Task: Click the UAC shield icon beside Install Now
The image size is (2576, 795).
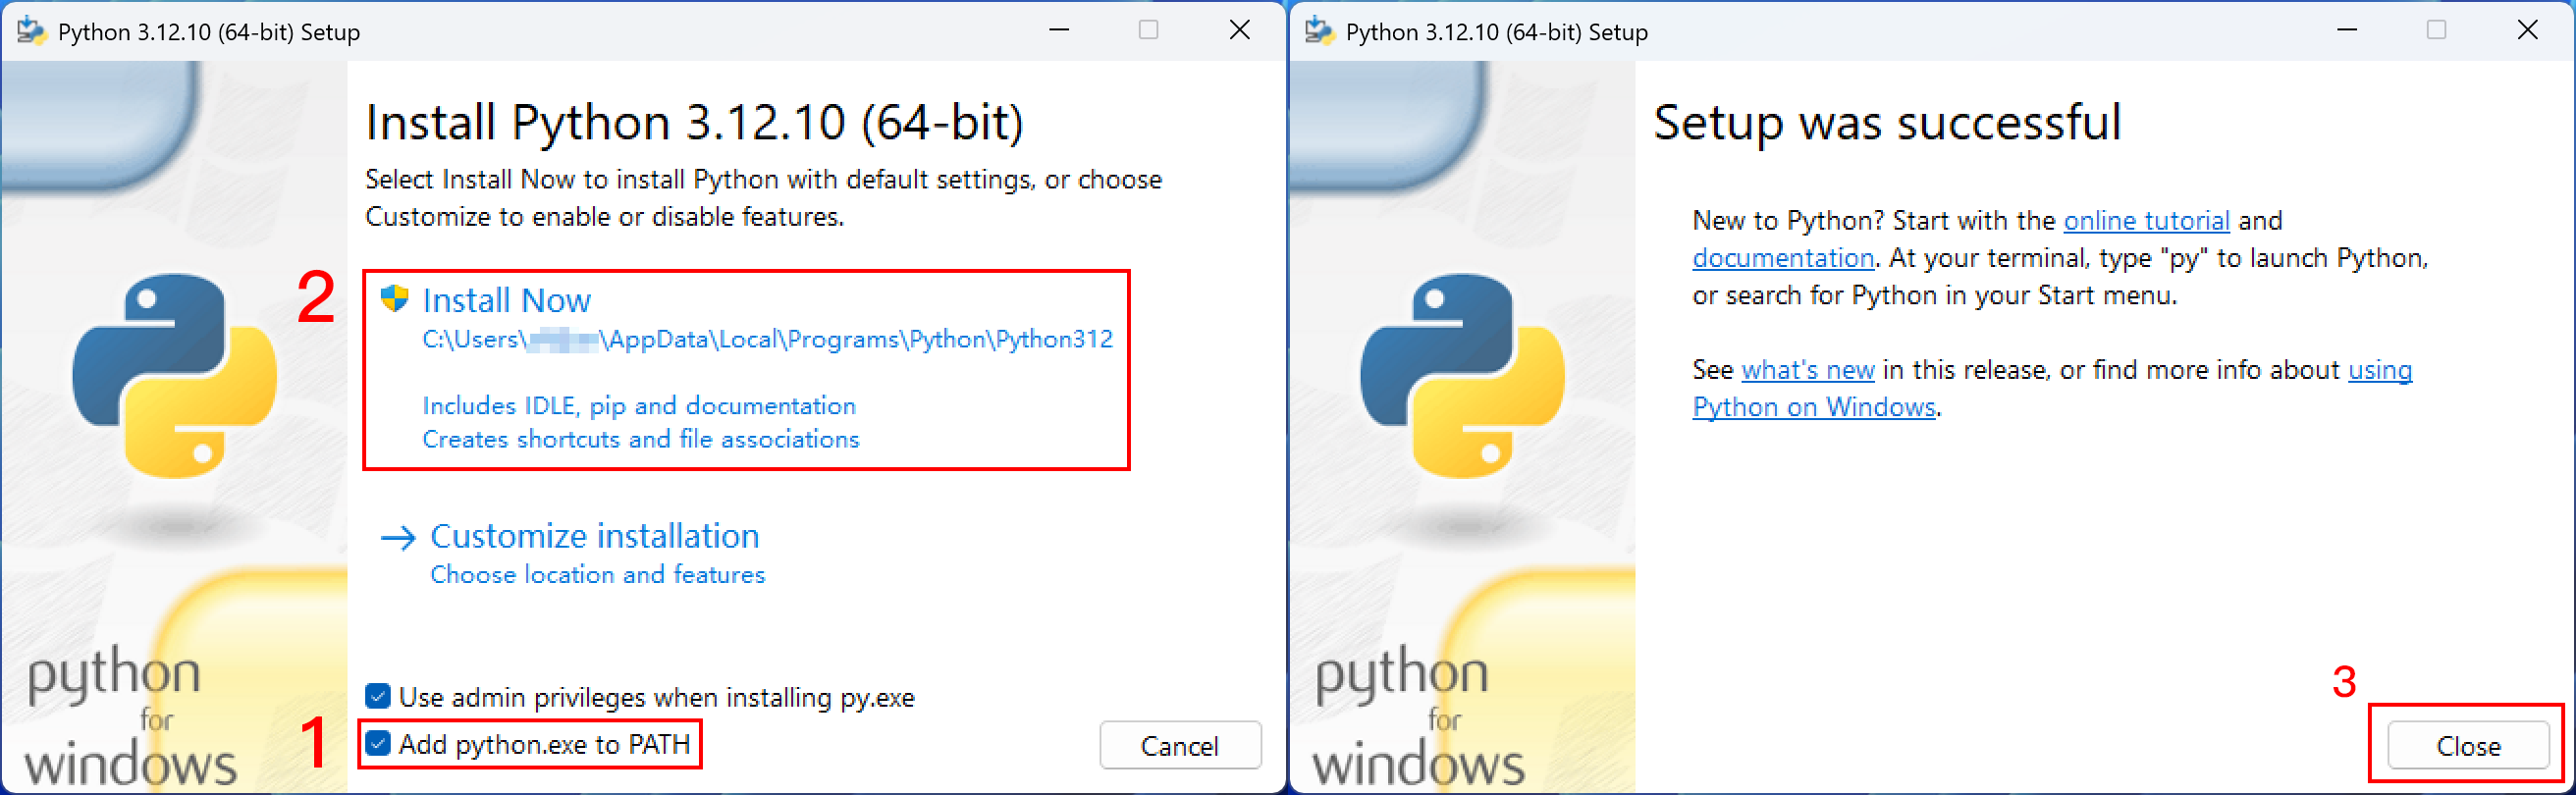Action: tap(395, 298)
